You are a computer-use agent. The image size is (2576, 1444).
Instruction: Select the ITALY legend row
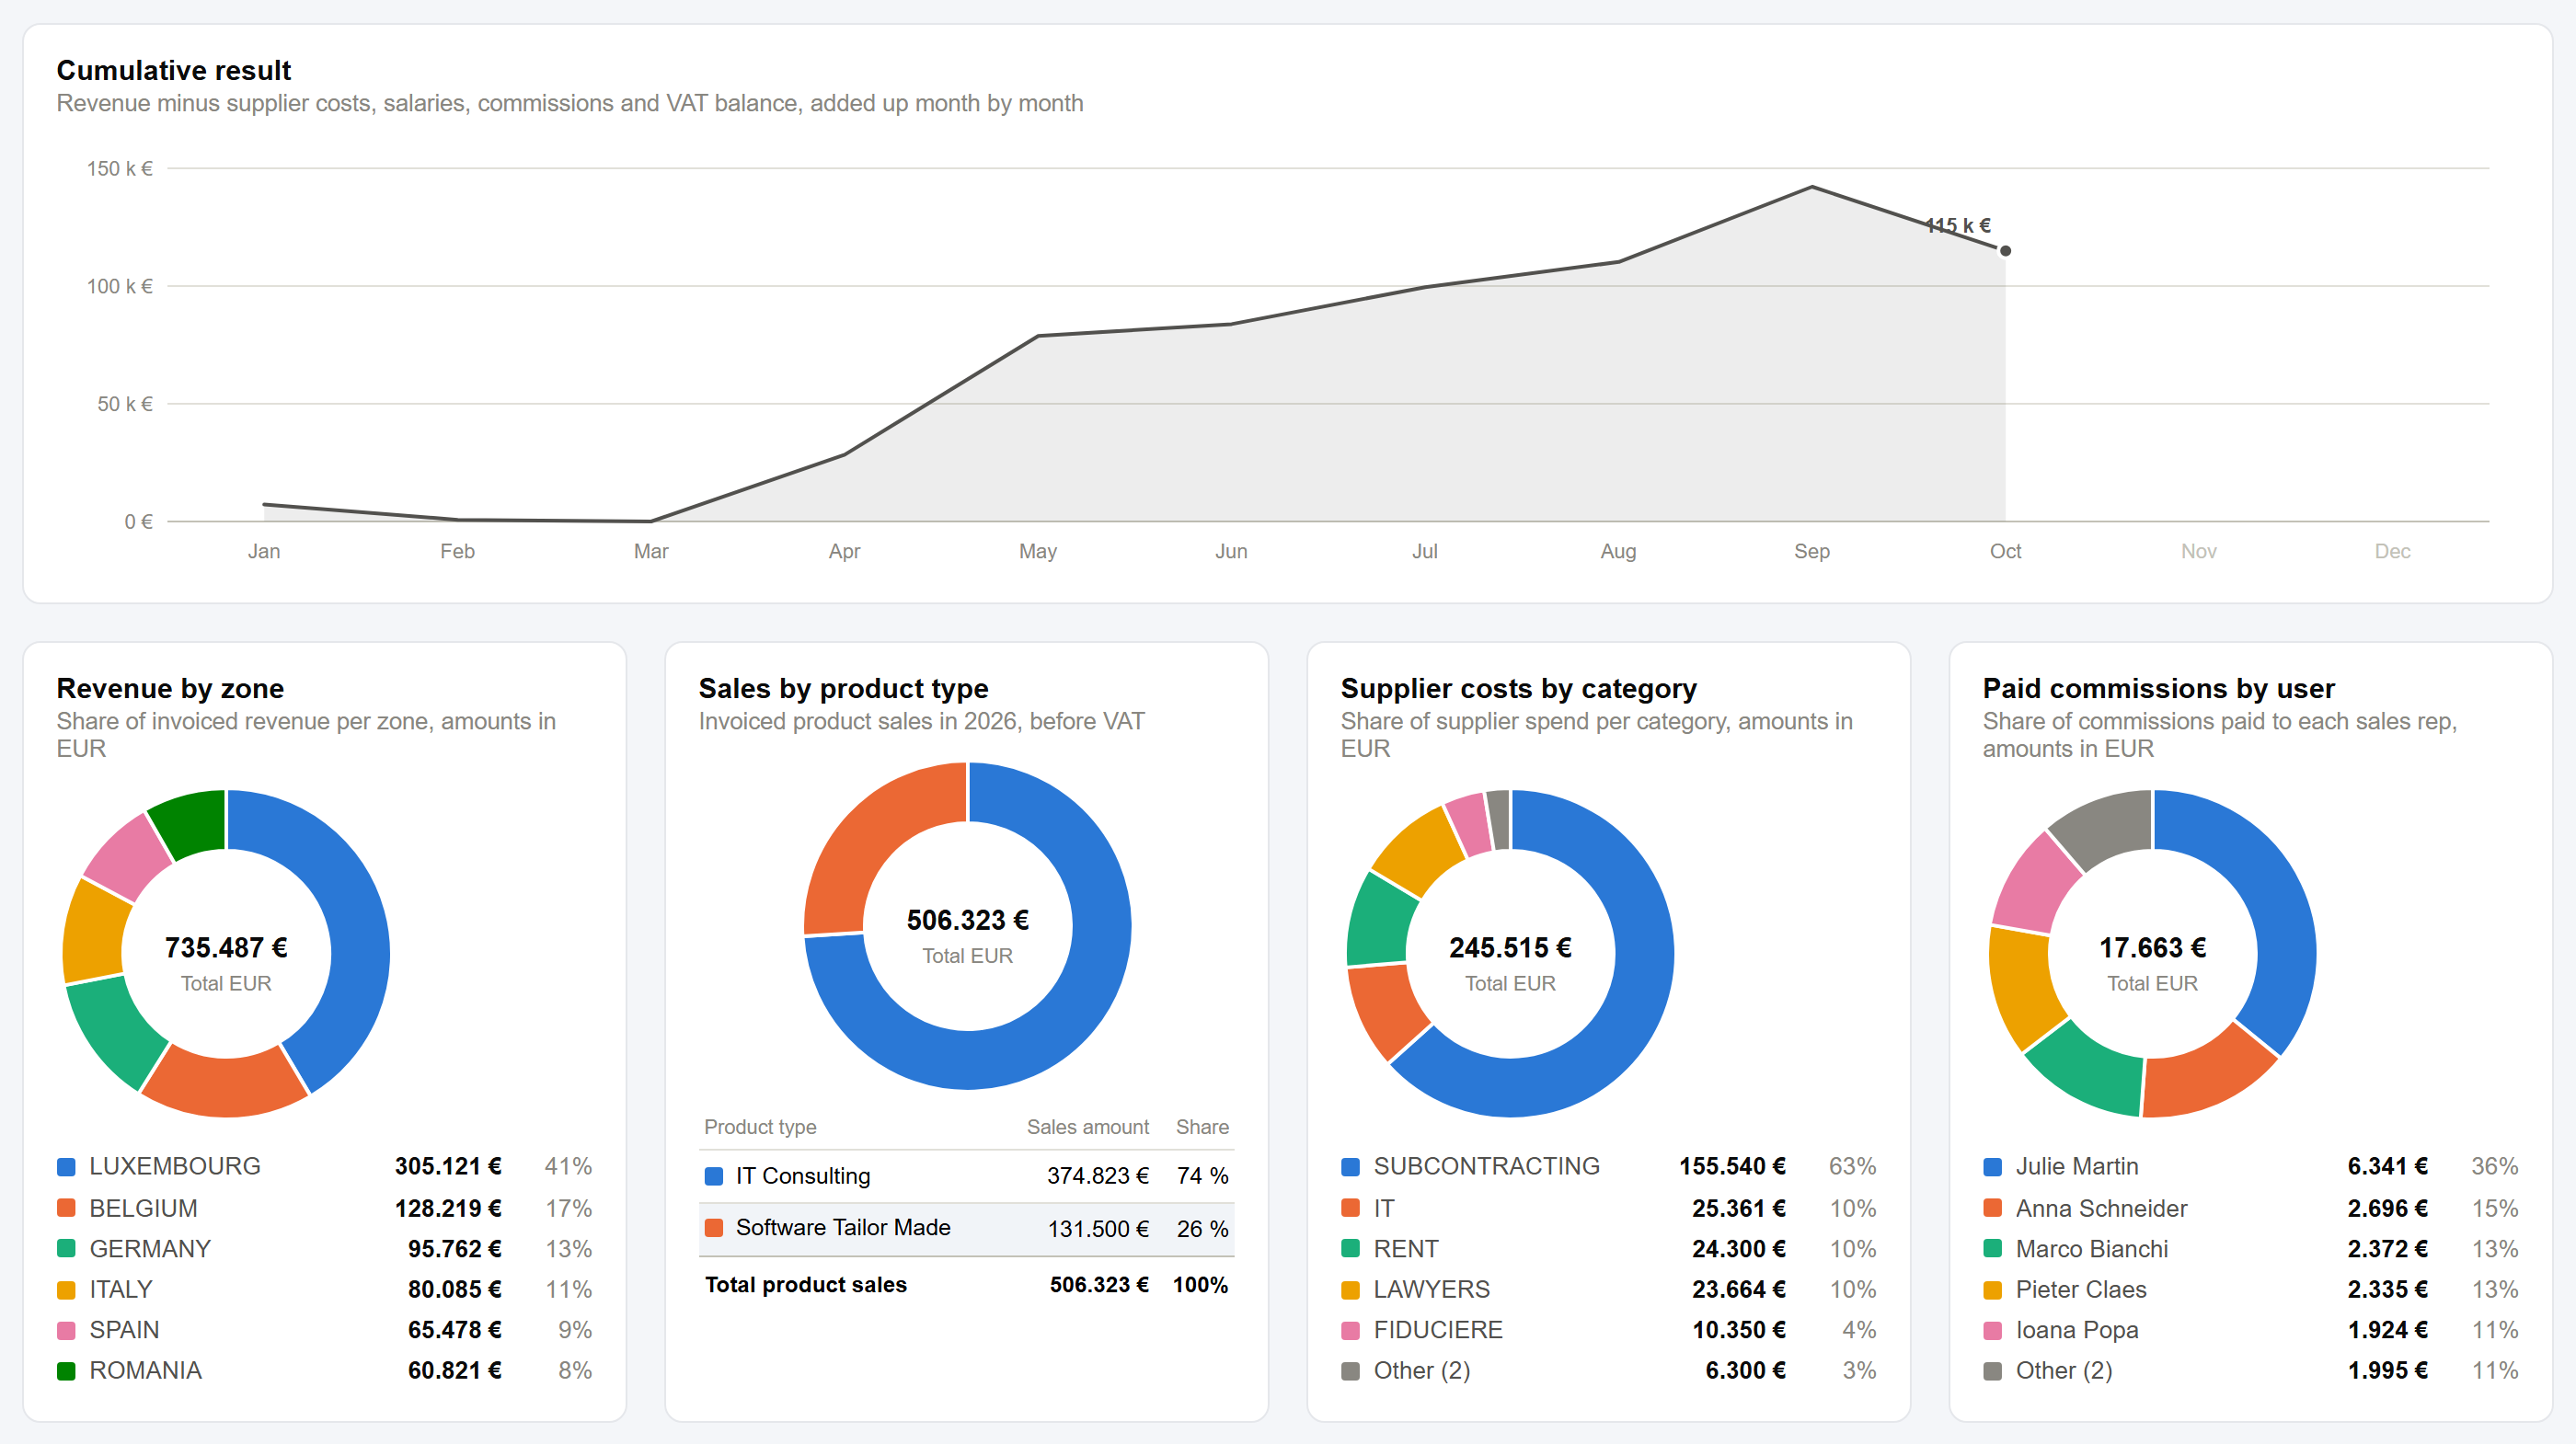(x=324, y=1290)
